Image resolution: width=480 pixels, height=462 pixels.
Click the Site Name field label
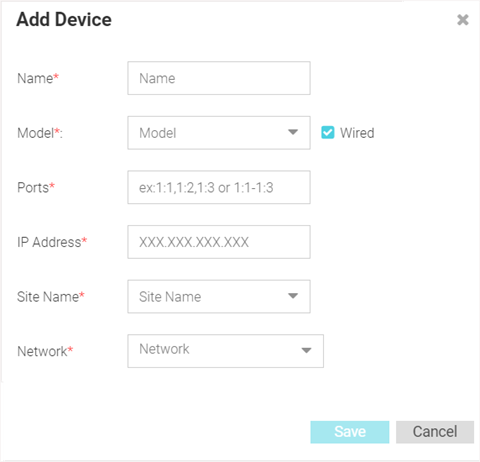[x=51, y=297]
